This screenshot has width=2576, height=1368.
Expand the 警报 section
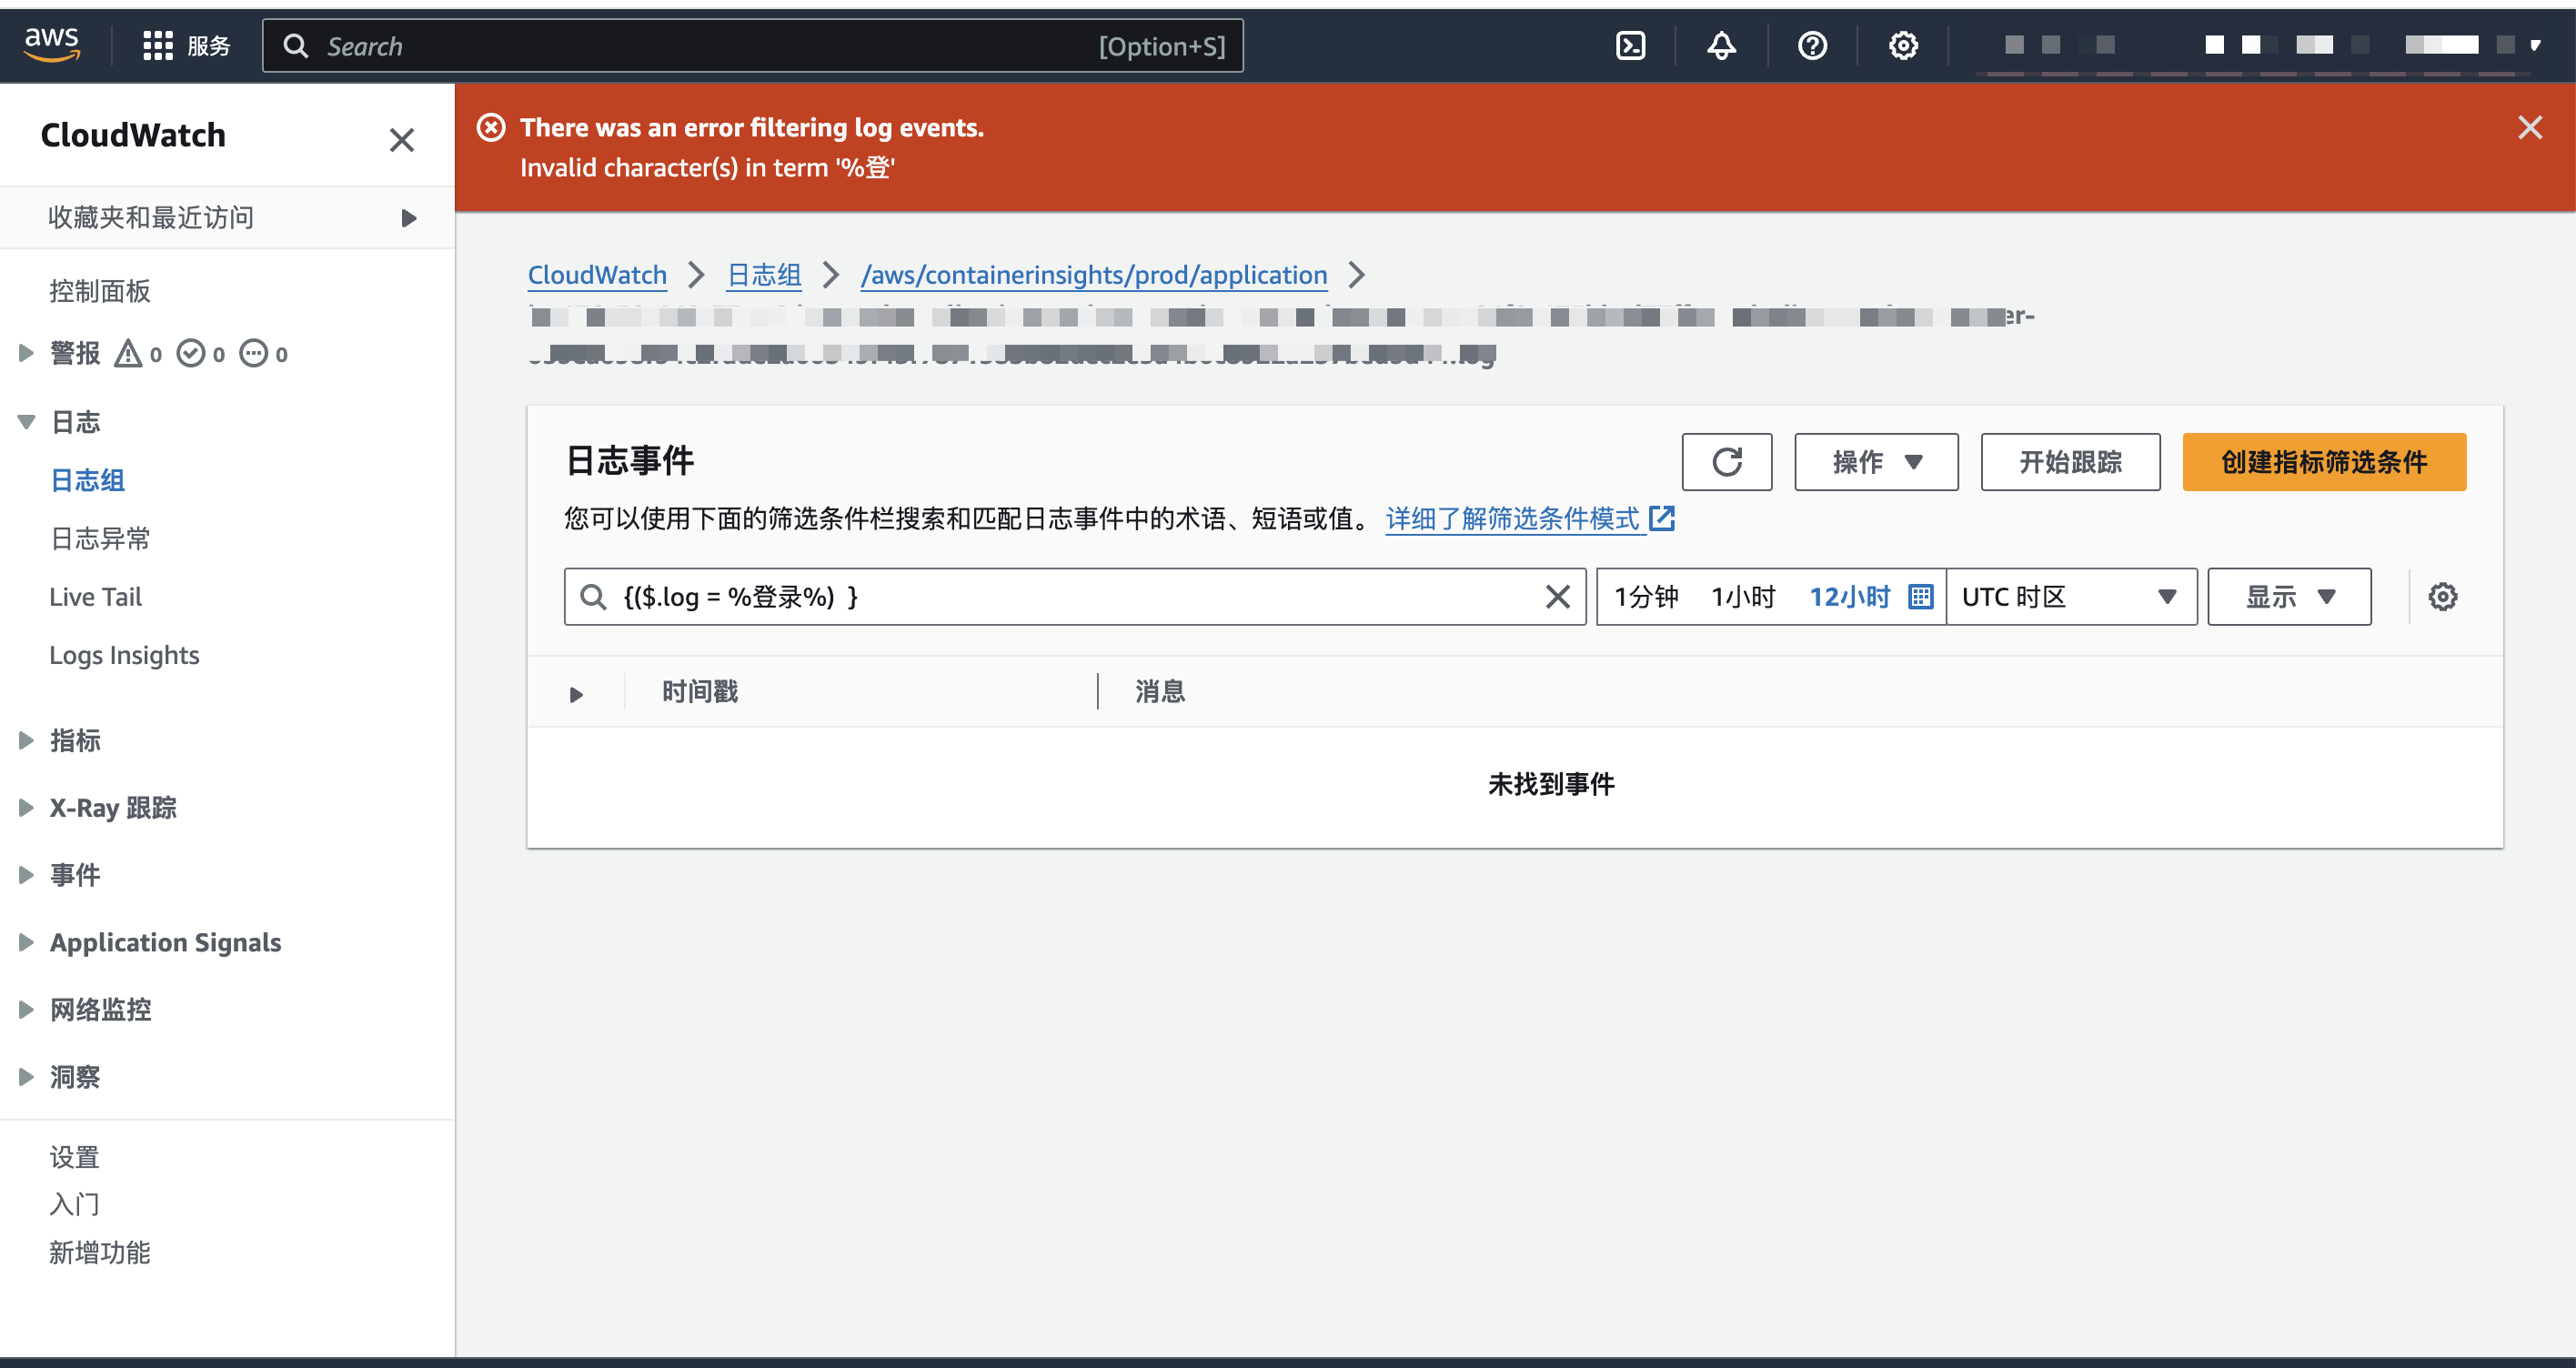click(x=26, y=352)
